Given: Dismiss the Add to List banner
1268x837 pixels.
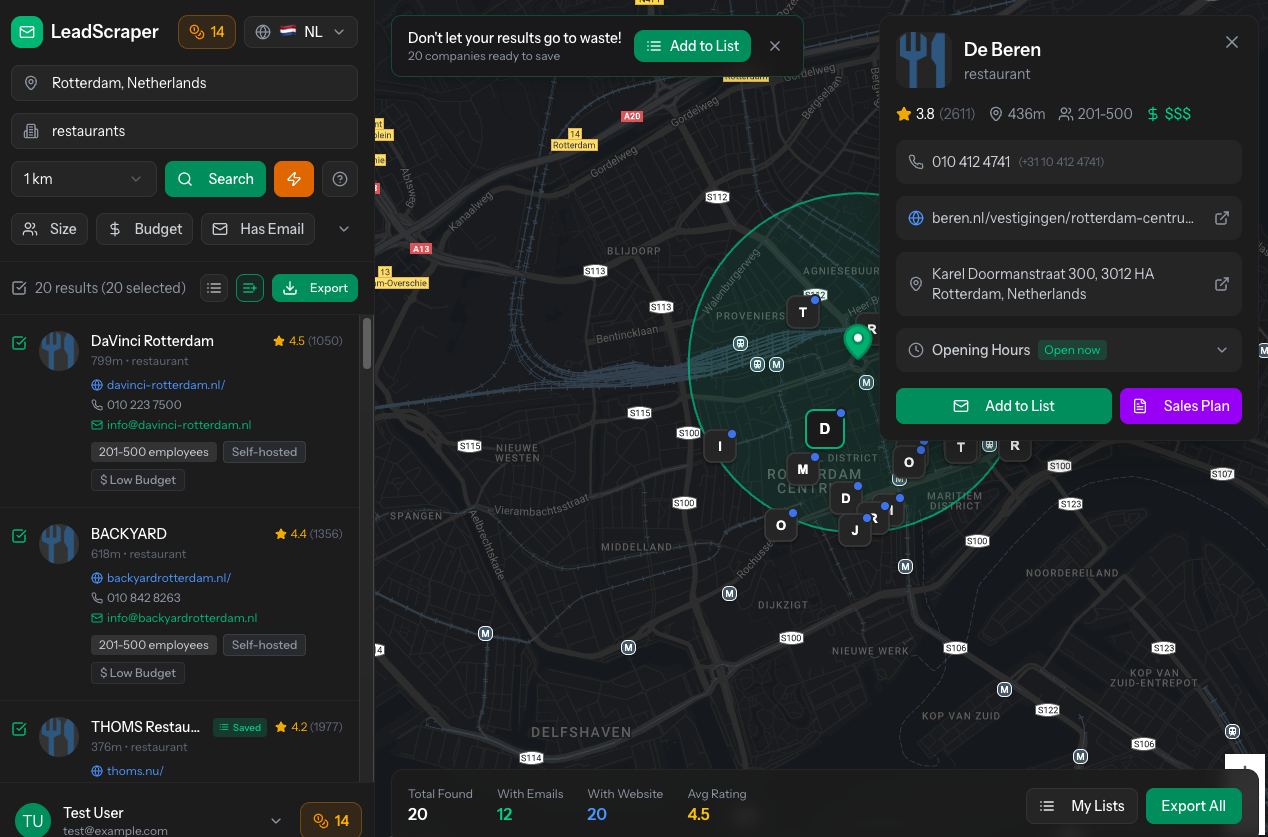Looking at the screenshot, I should click(x=775, y=46).
